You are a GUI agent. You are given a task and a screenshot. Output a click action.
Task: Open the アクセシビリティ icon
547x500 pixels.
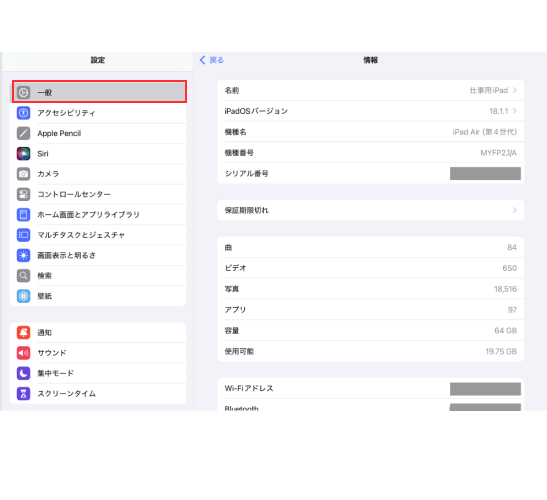point(23,113)
